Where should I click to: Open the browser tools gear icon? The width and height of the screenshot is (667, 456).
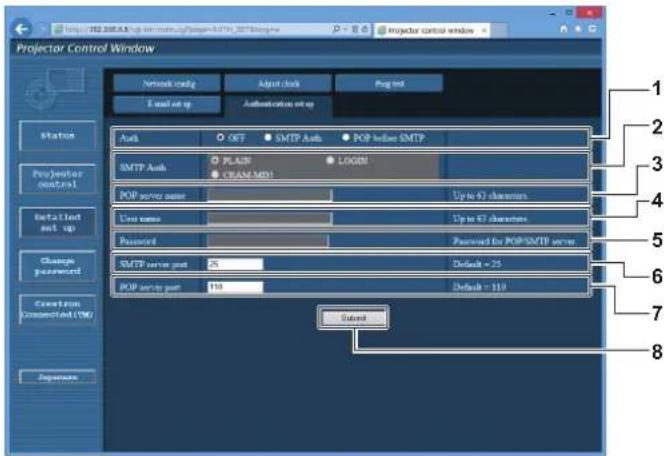(x=592, y=28)
